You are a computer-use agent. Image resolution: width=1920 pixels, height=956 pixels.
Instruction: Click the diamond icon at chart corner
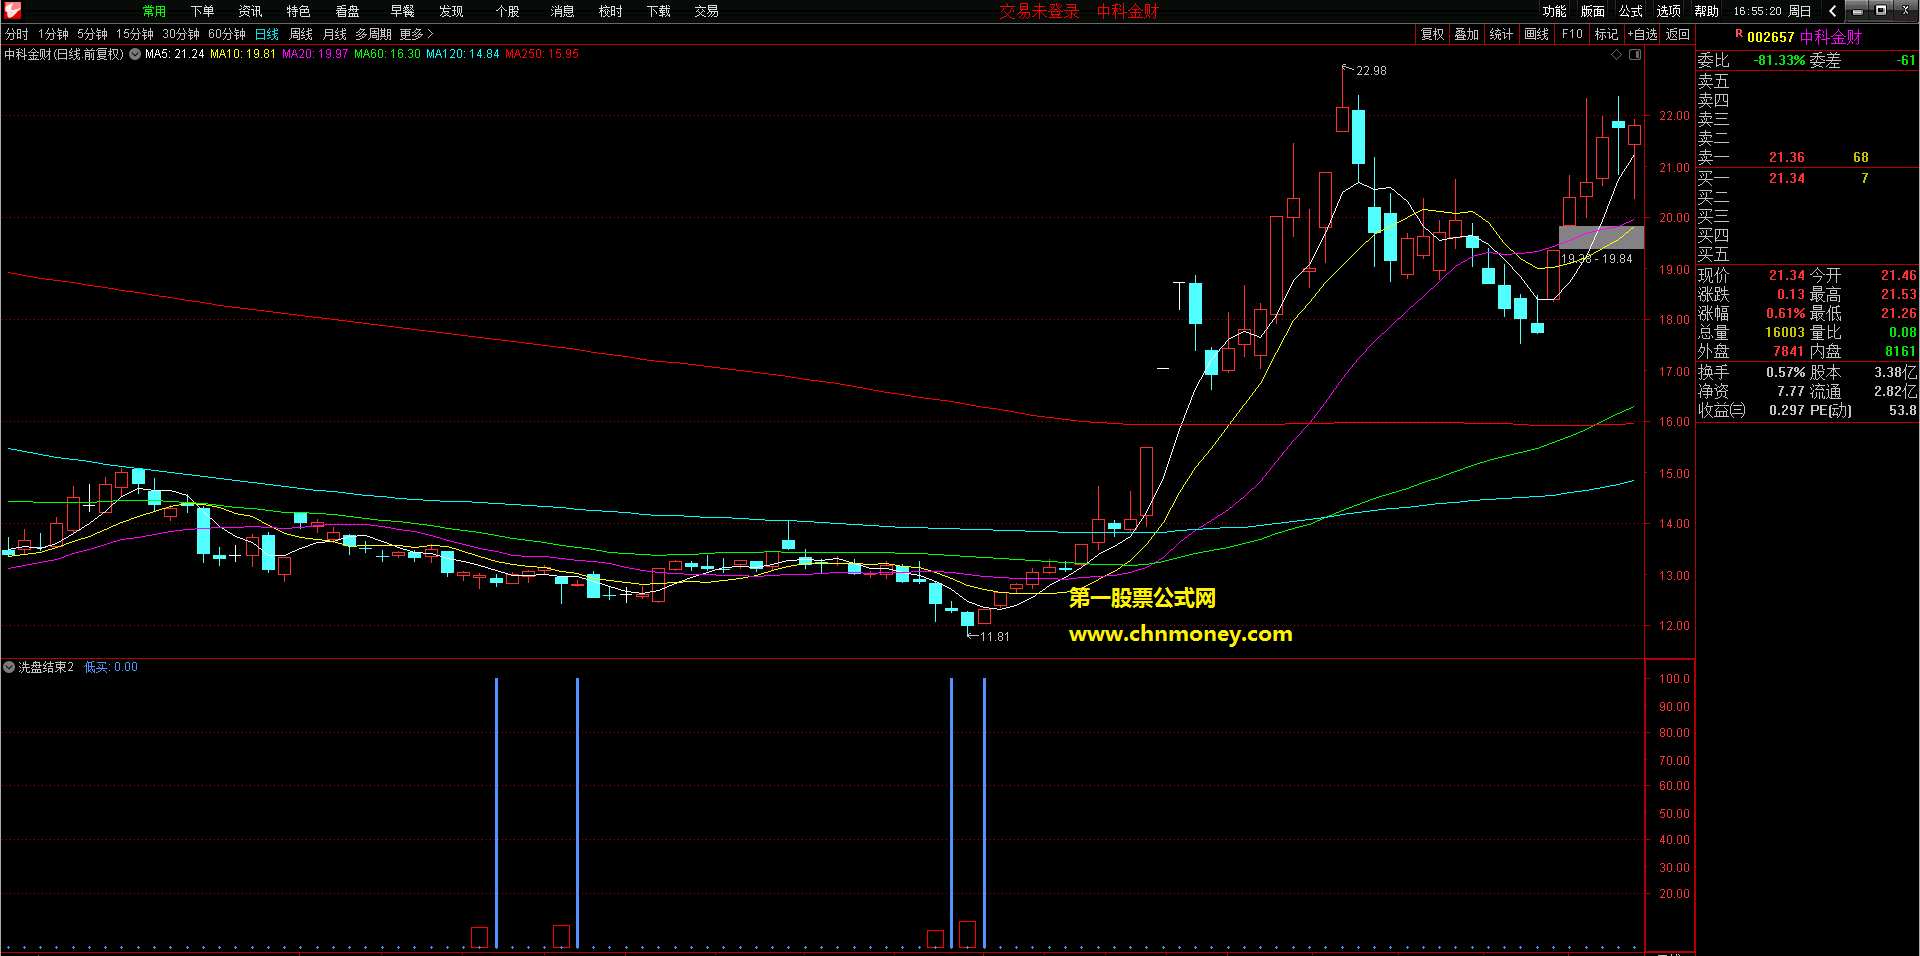[1616, 55]
